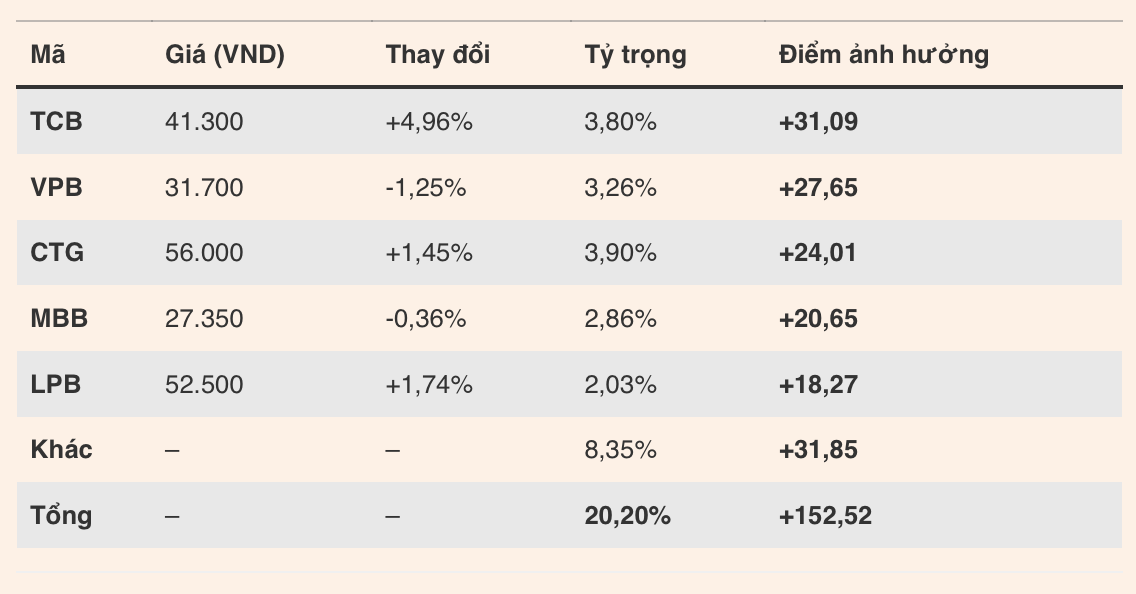1136x594 pixels.
Task: Click the LPB price 52.500
Action: [x=204, y=384]
